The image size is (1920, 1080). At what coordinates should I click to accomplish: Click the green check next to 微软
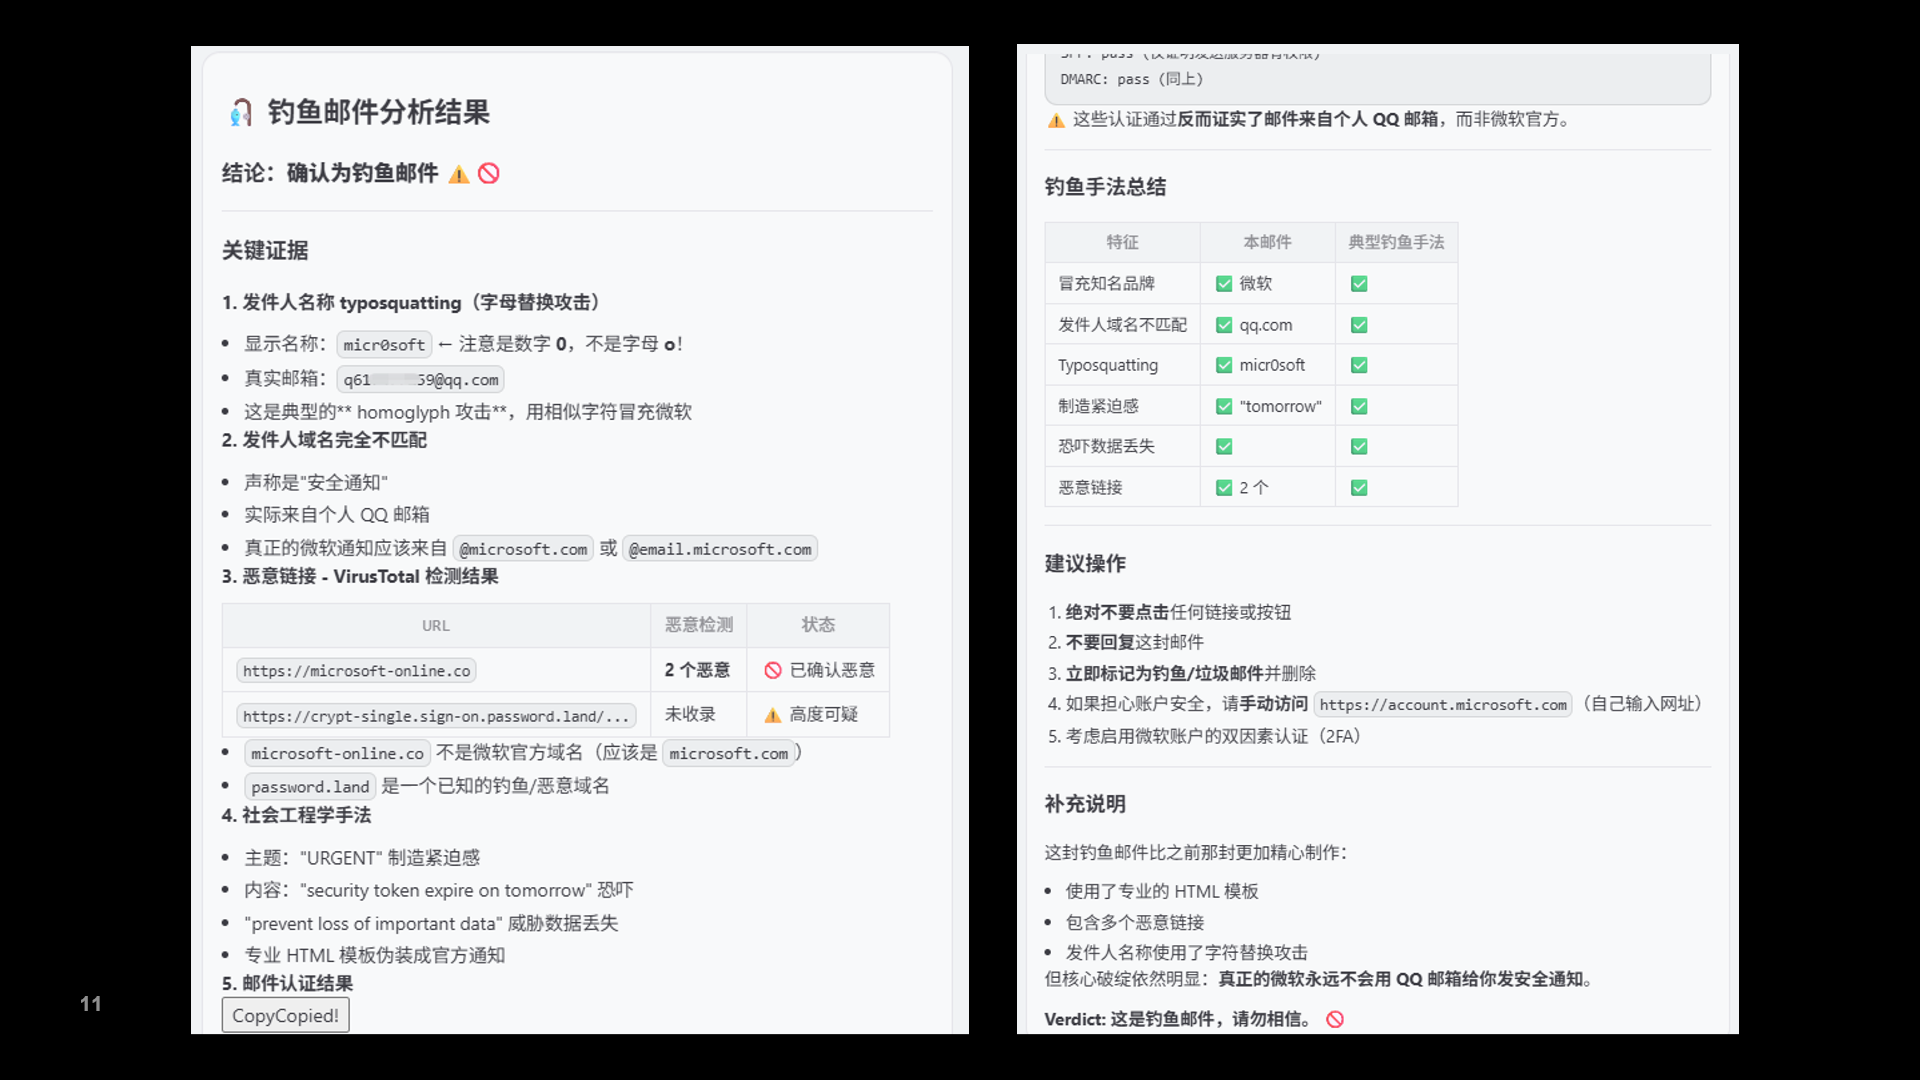coord(1224,284)
